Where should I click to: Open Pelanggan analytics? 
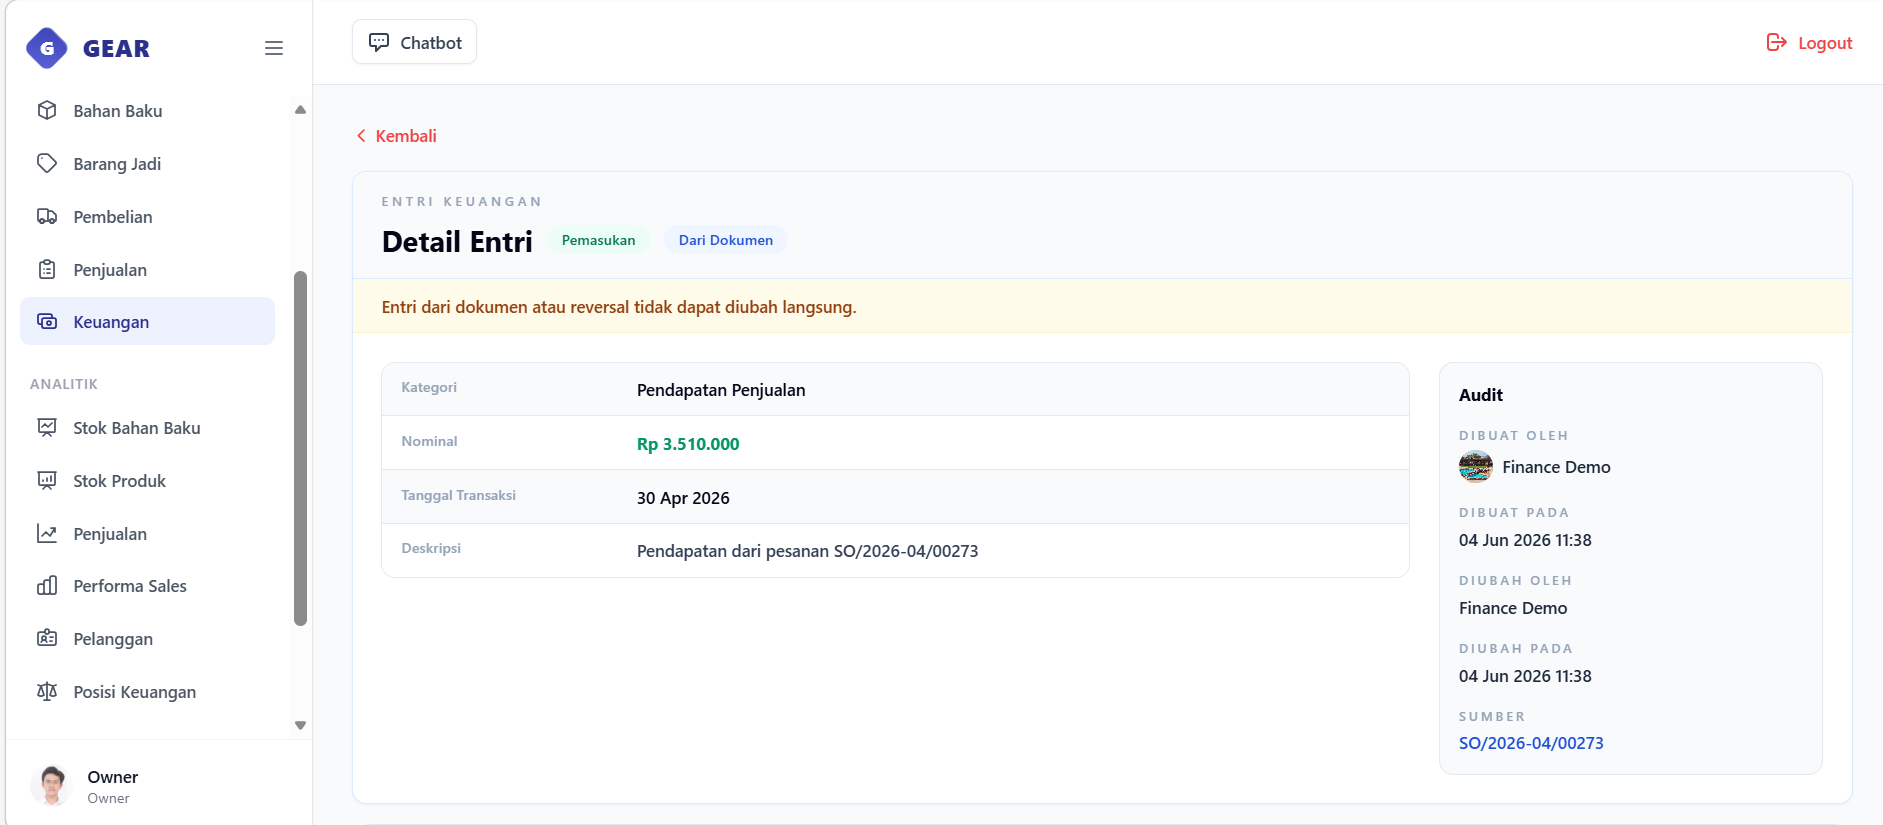(147, 639)
